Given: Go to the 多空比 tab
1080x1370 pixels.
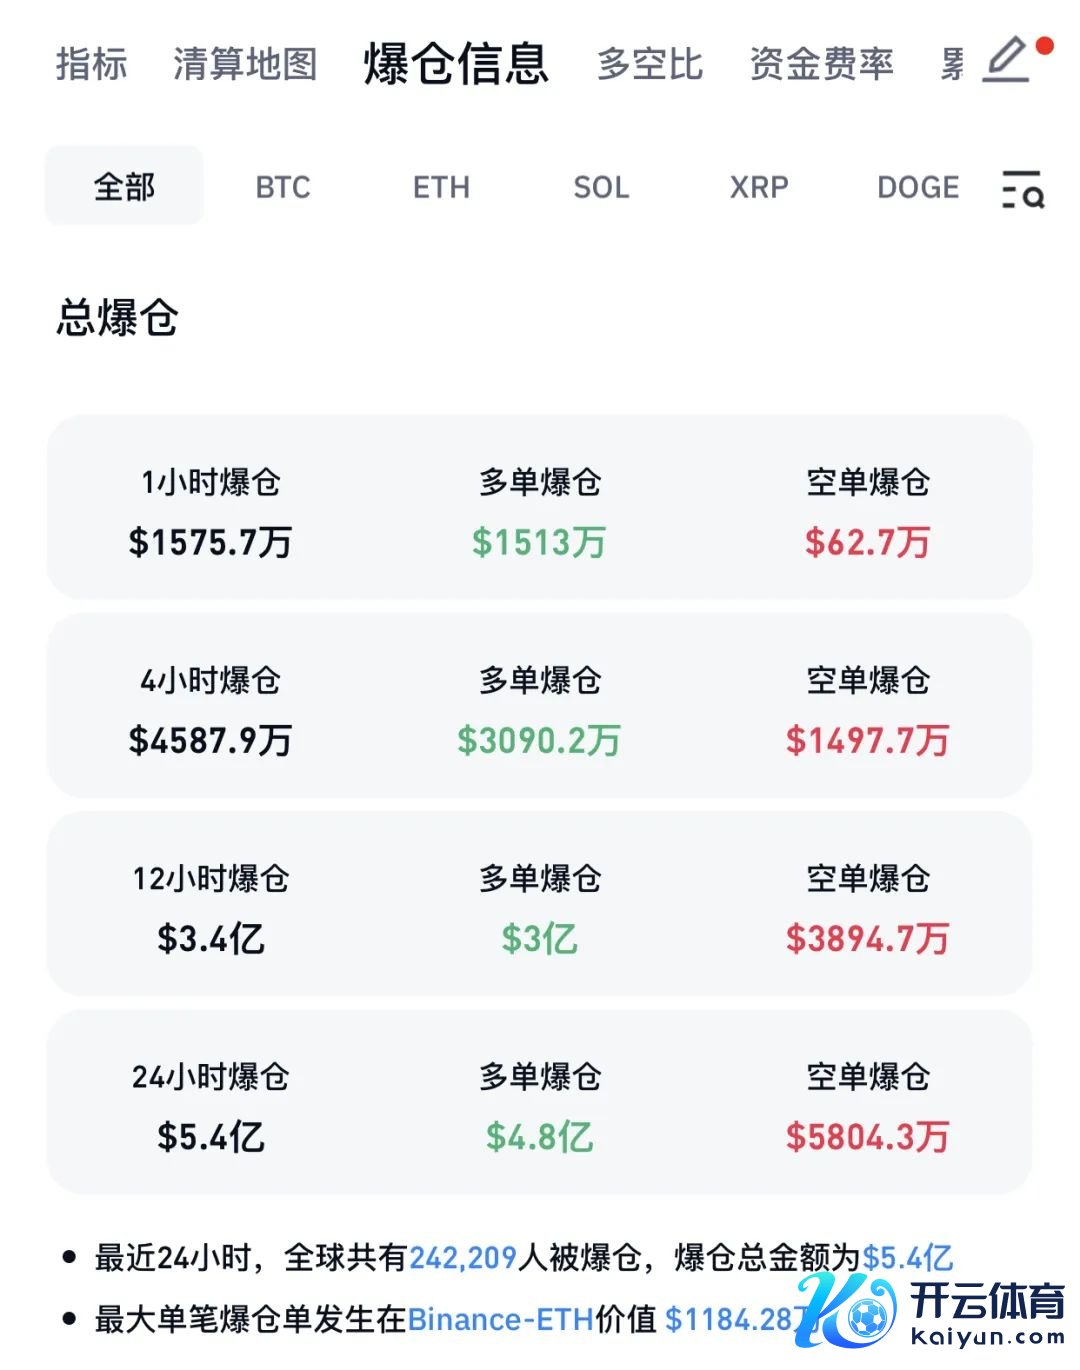Looking at the screenshot, I should click(650, 64).
